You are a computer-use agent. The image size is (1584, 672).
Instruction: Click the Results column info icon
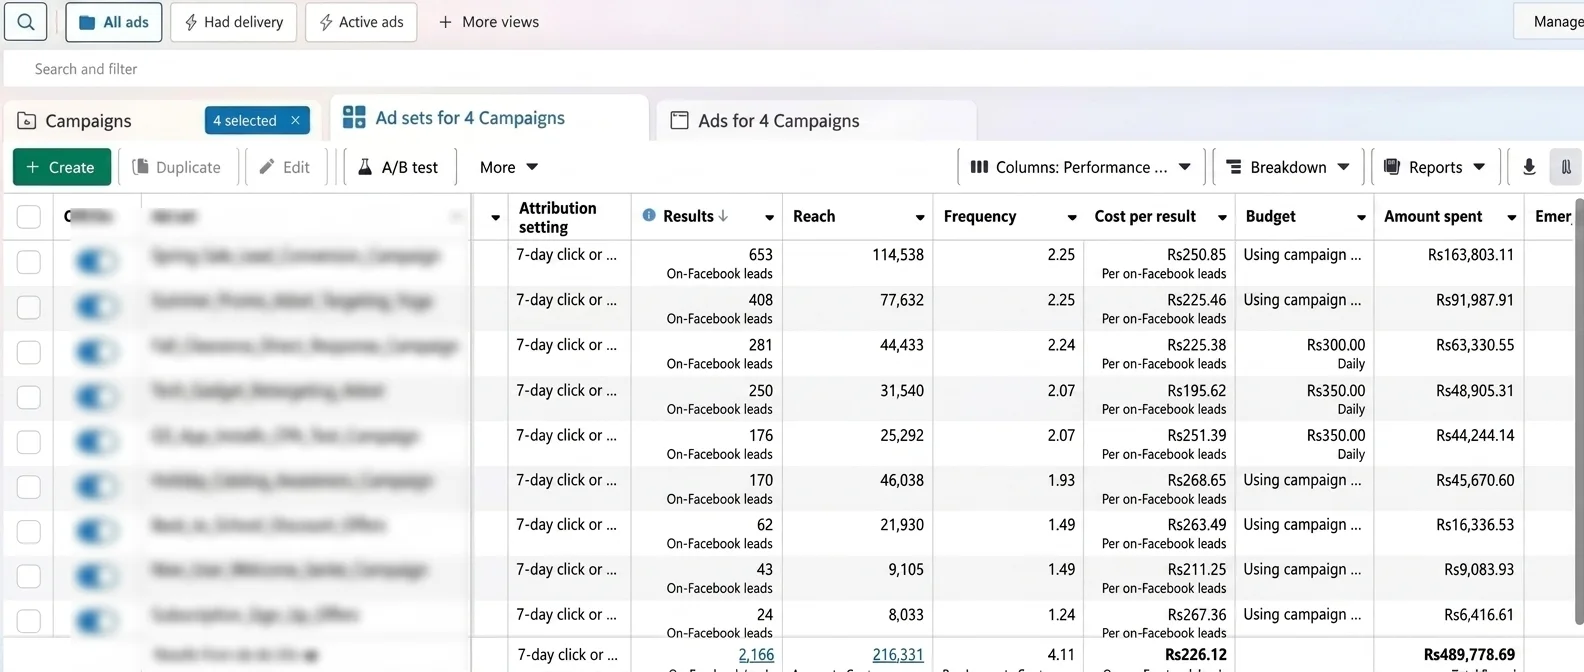[649, 215]
